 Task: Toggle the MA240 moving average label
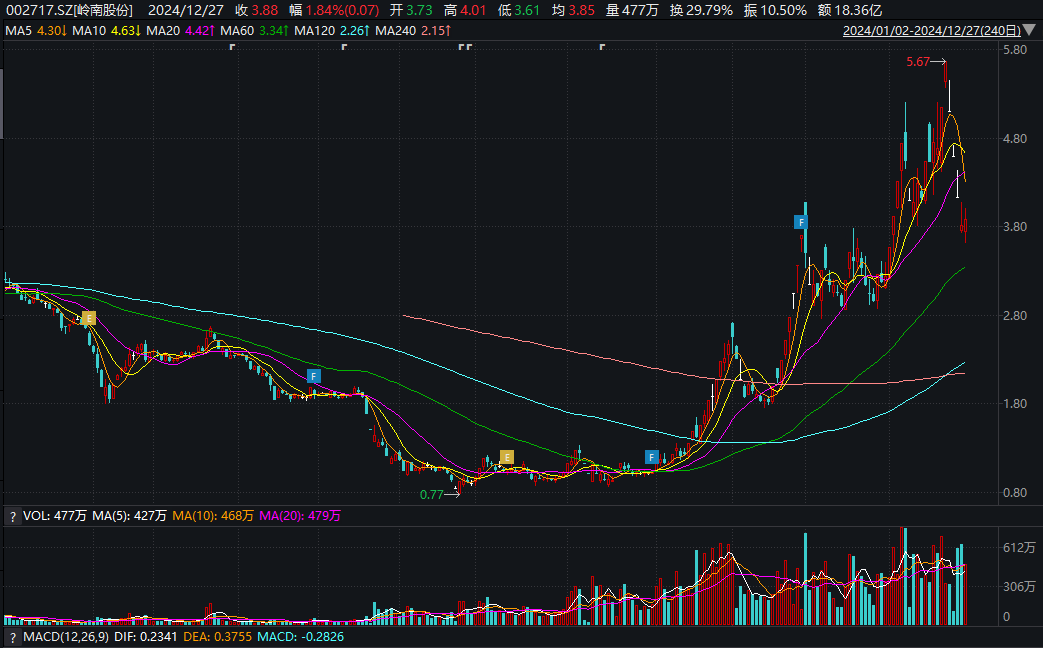[x=412, y=31]
